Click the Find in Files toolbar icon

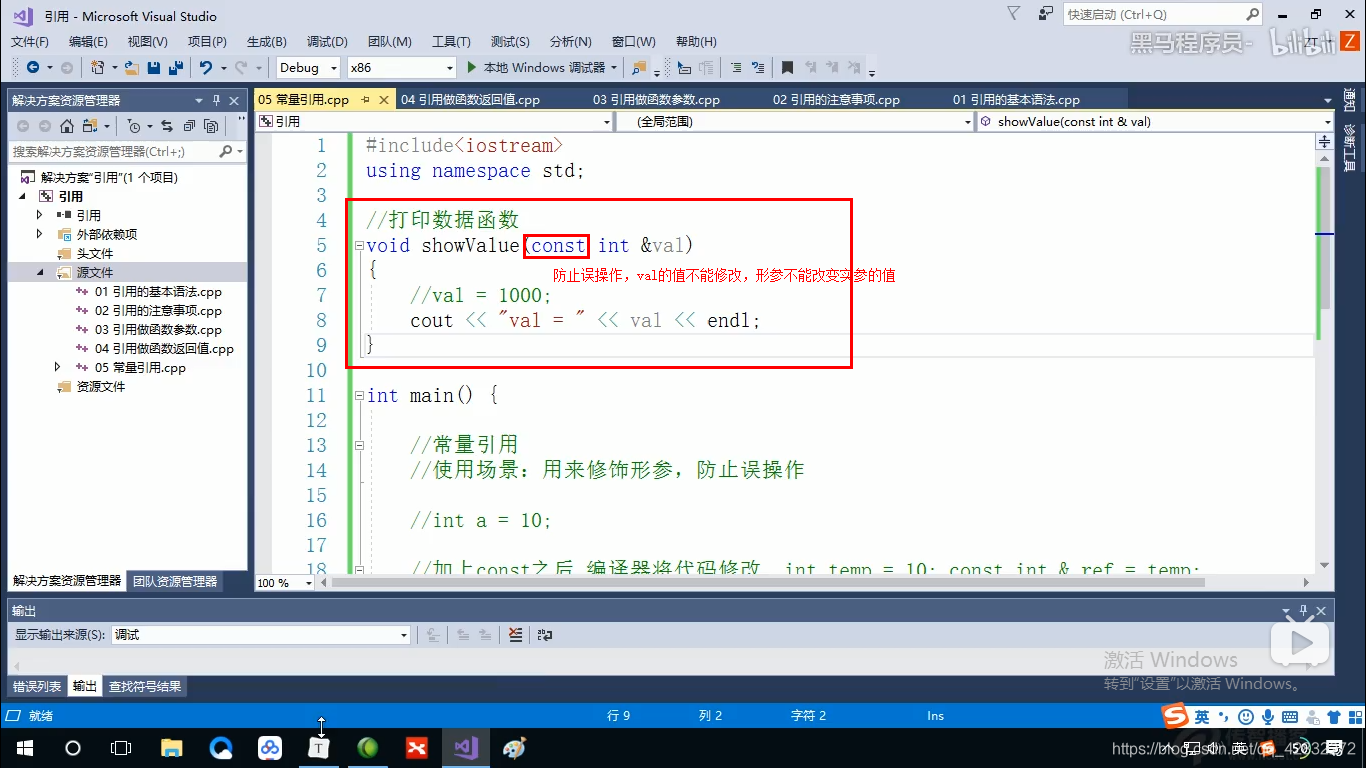tap(639, 68)
